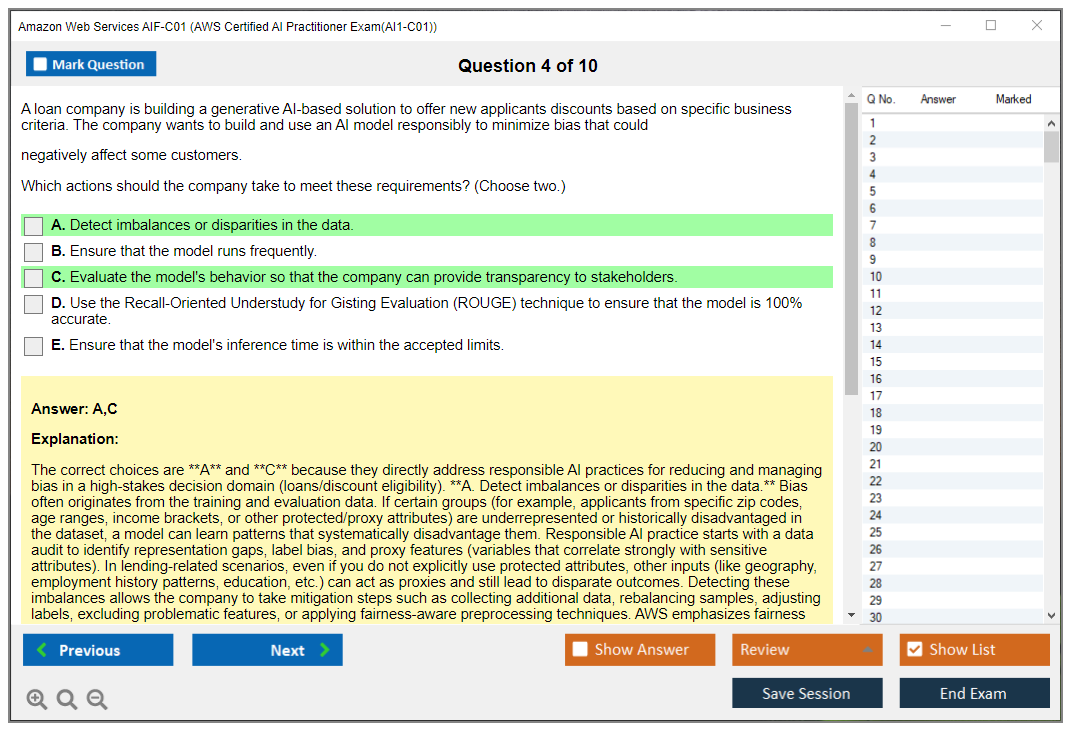This screenshot has height=735, width=1075.
Task: Click the green left arrow on Previous
Action: coord(42,650)
